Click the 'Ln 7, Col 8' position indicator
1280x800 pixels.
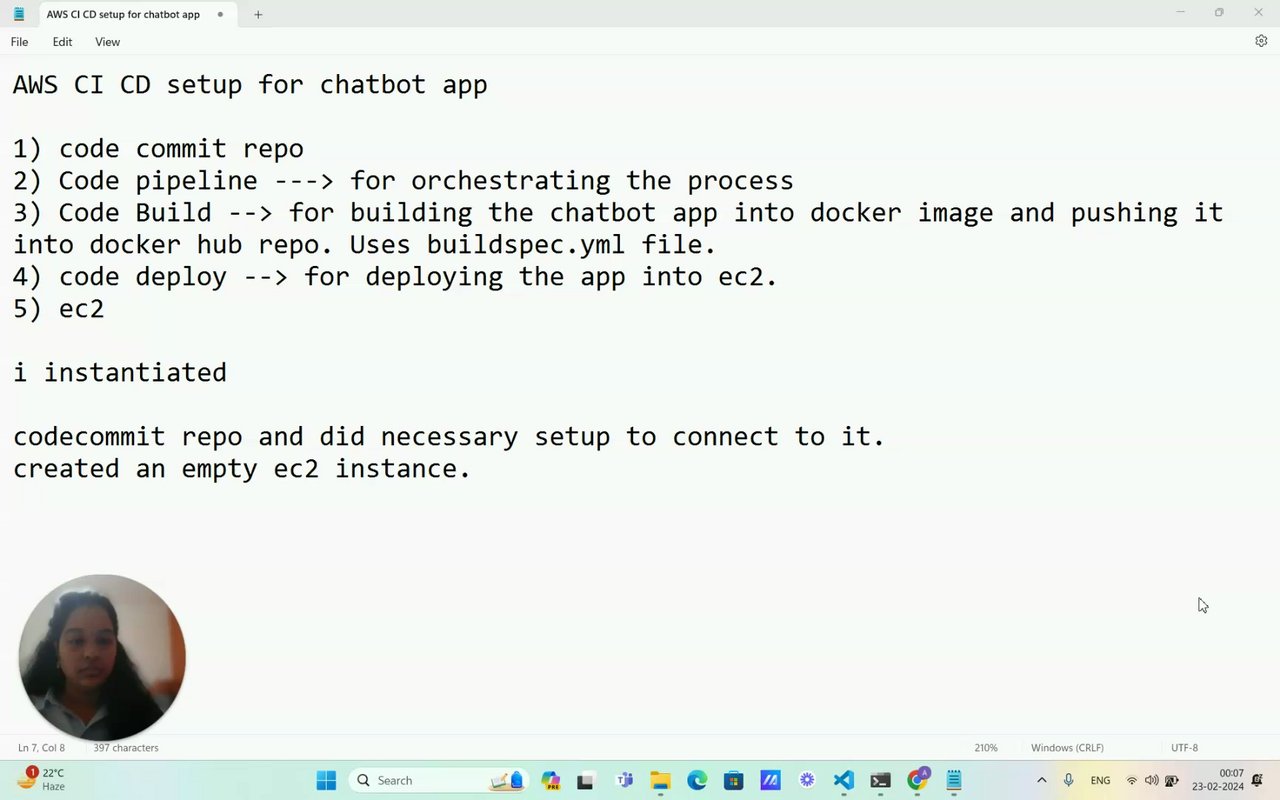tap(41, 748)
